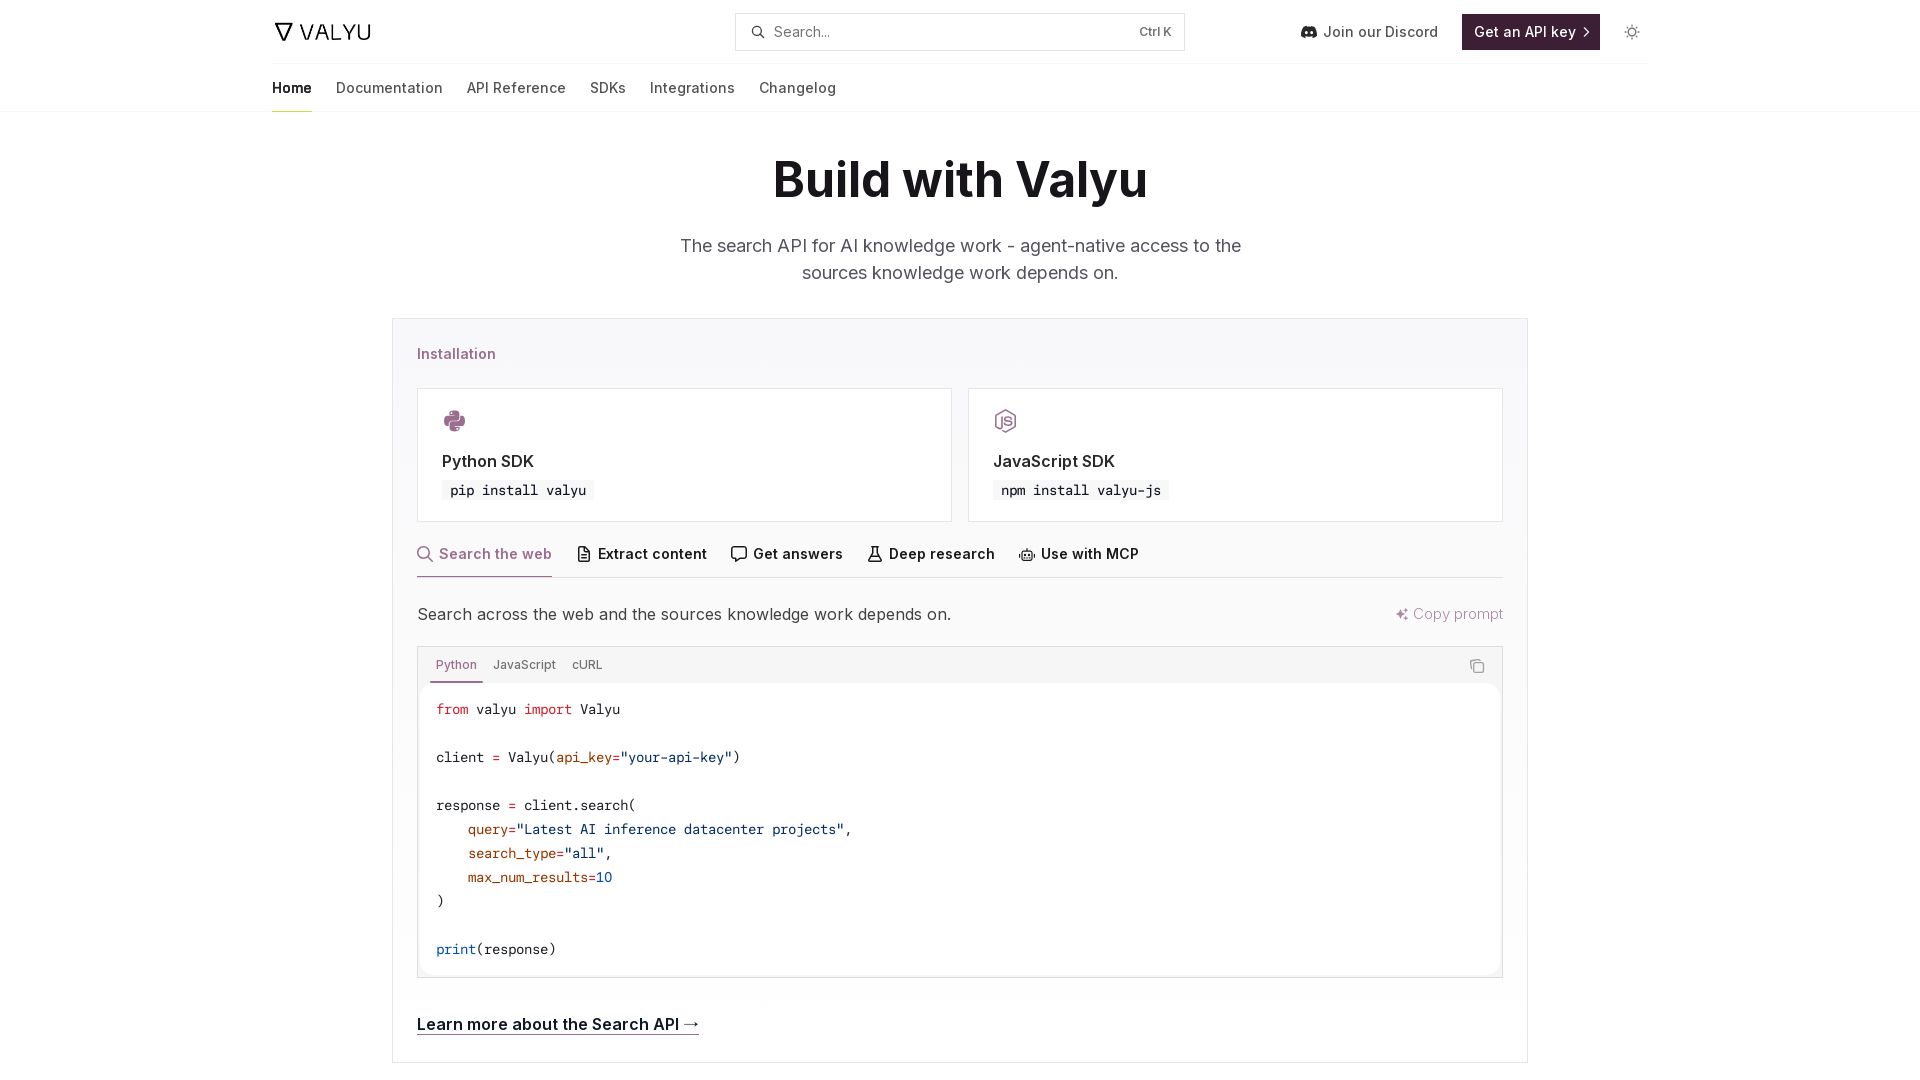This screenshot has width=1920, height=1080.
Task: Open the Integrations tab
Action: tap(692, 88)
